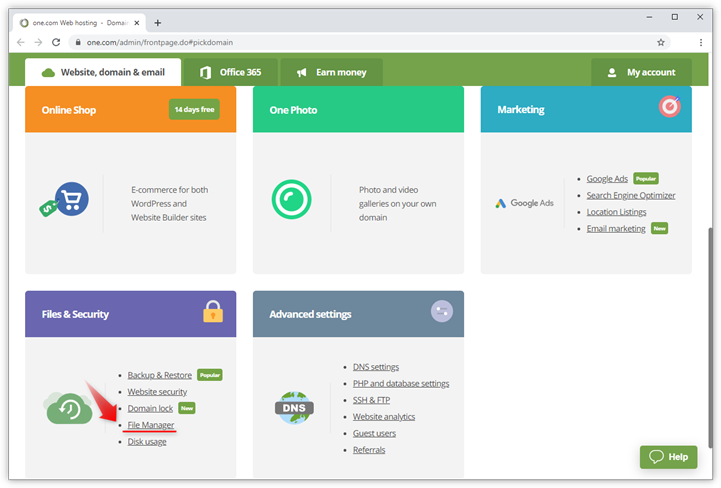
Task: Open the Guest users link
Action: pos(374,433)
